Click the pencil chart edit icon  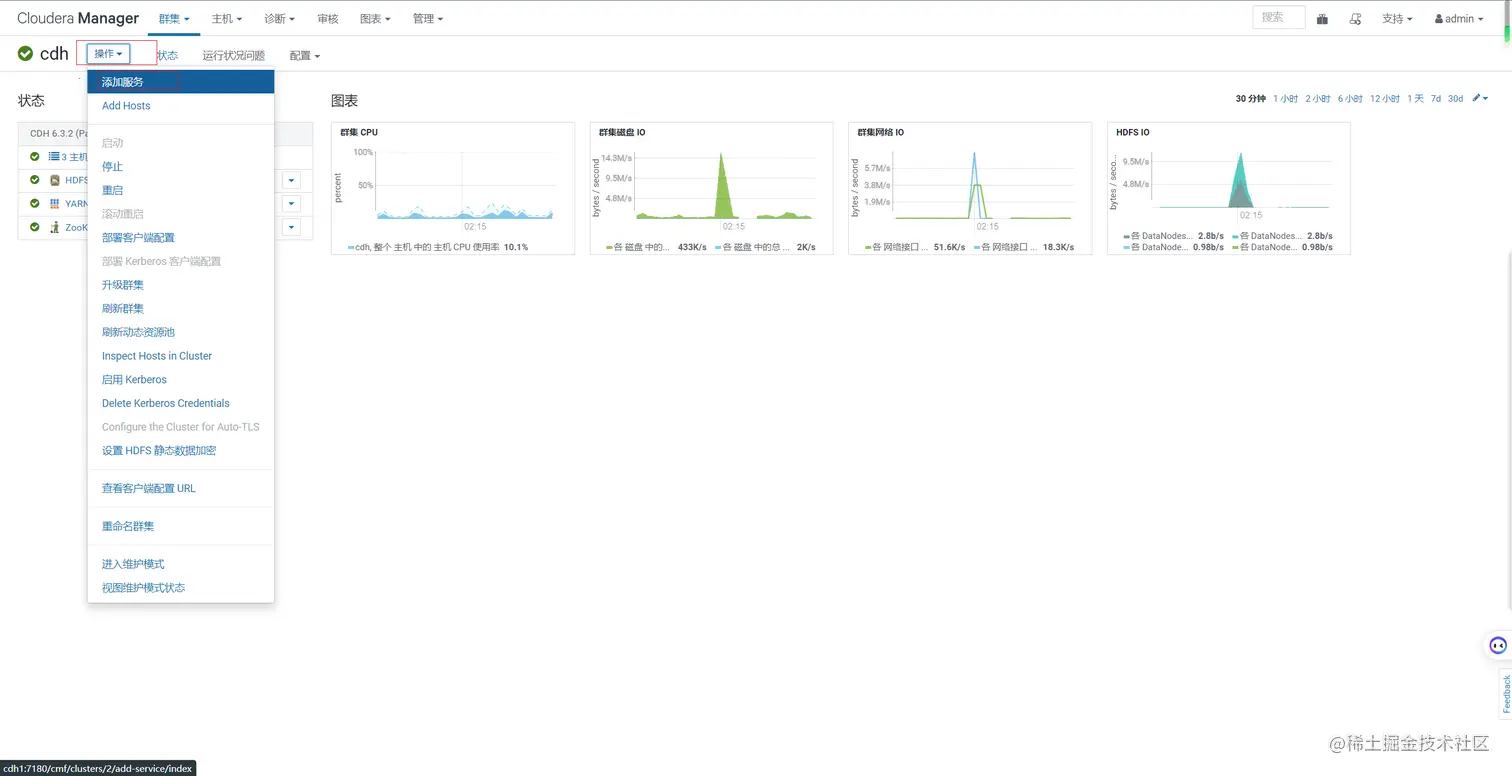(1480, 98)
